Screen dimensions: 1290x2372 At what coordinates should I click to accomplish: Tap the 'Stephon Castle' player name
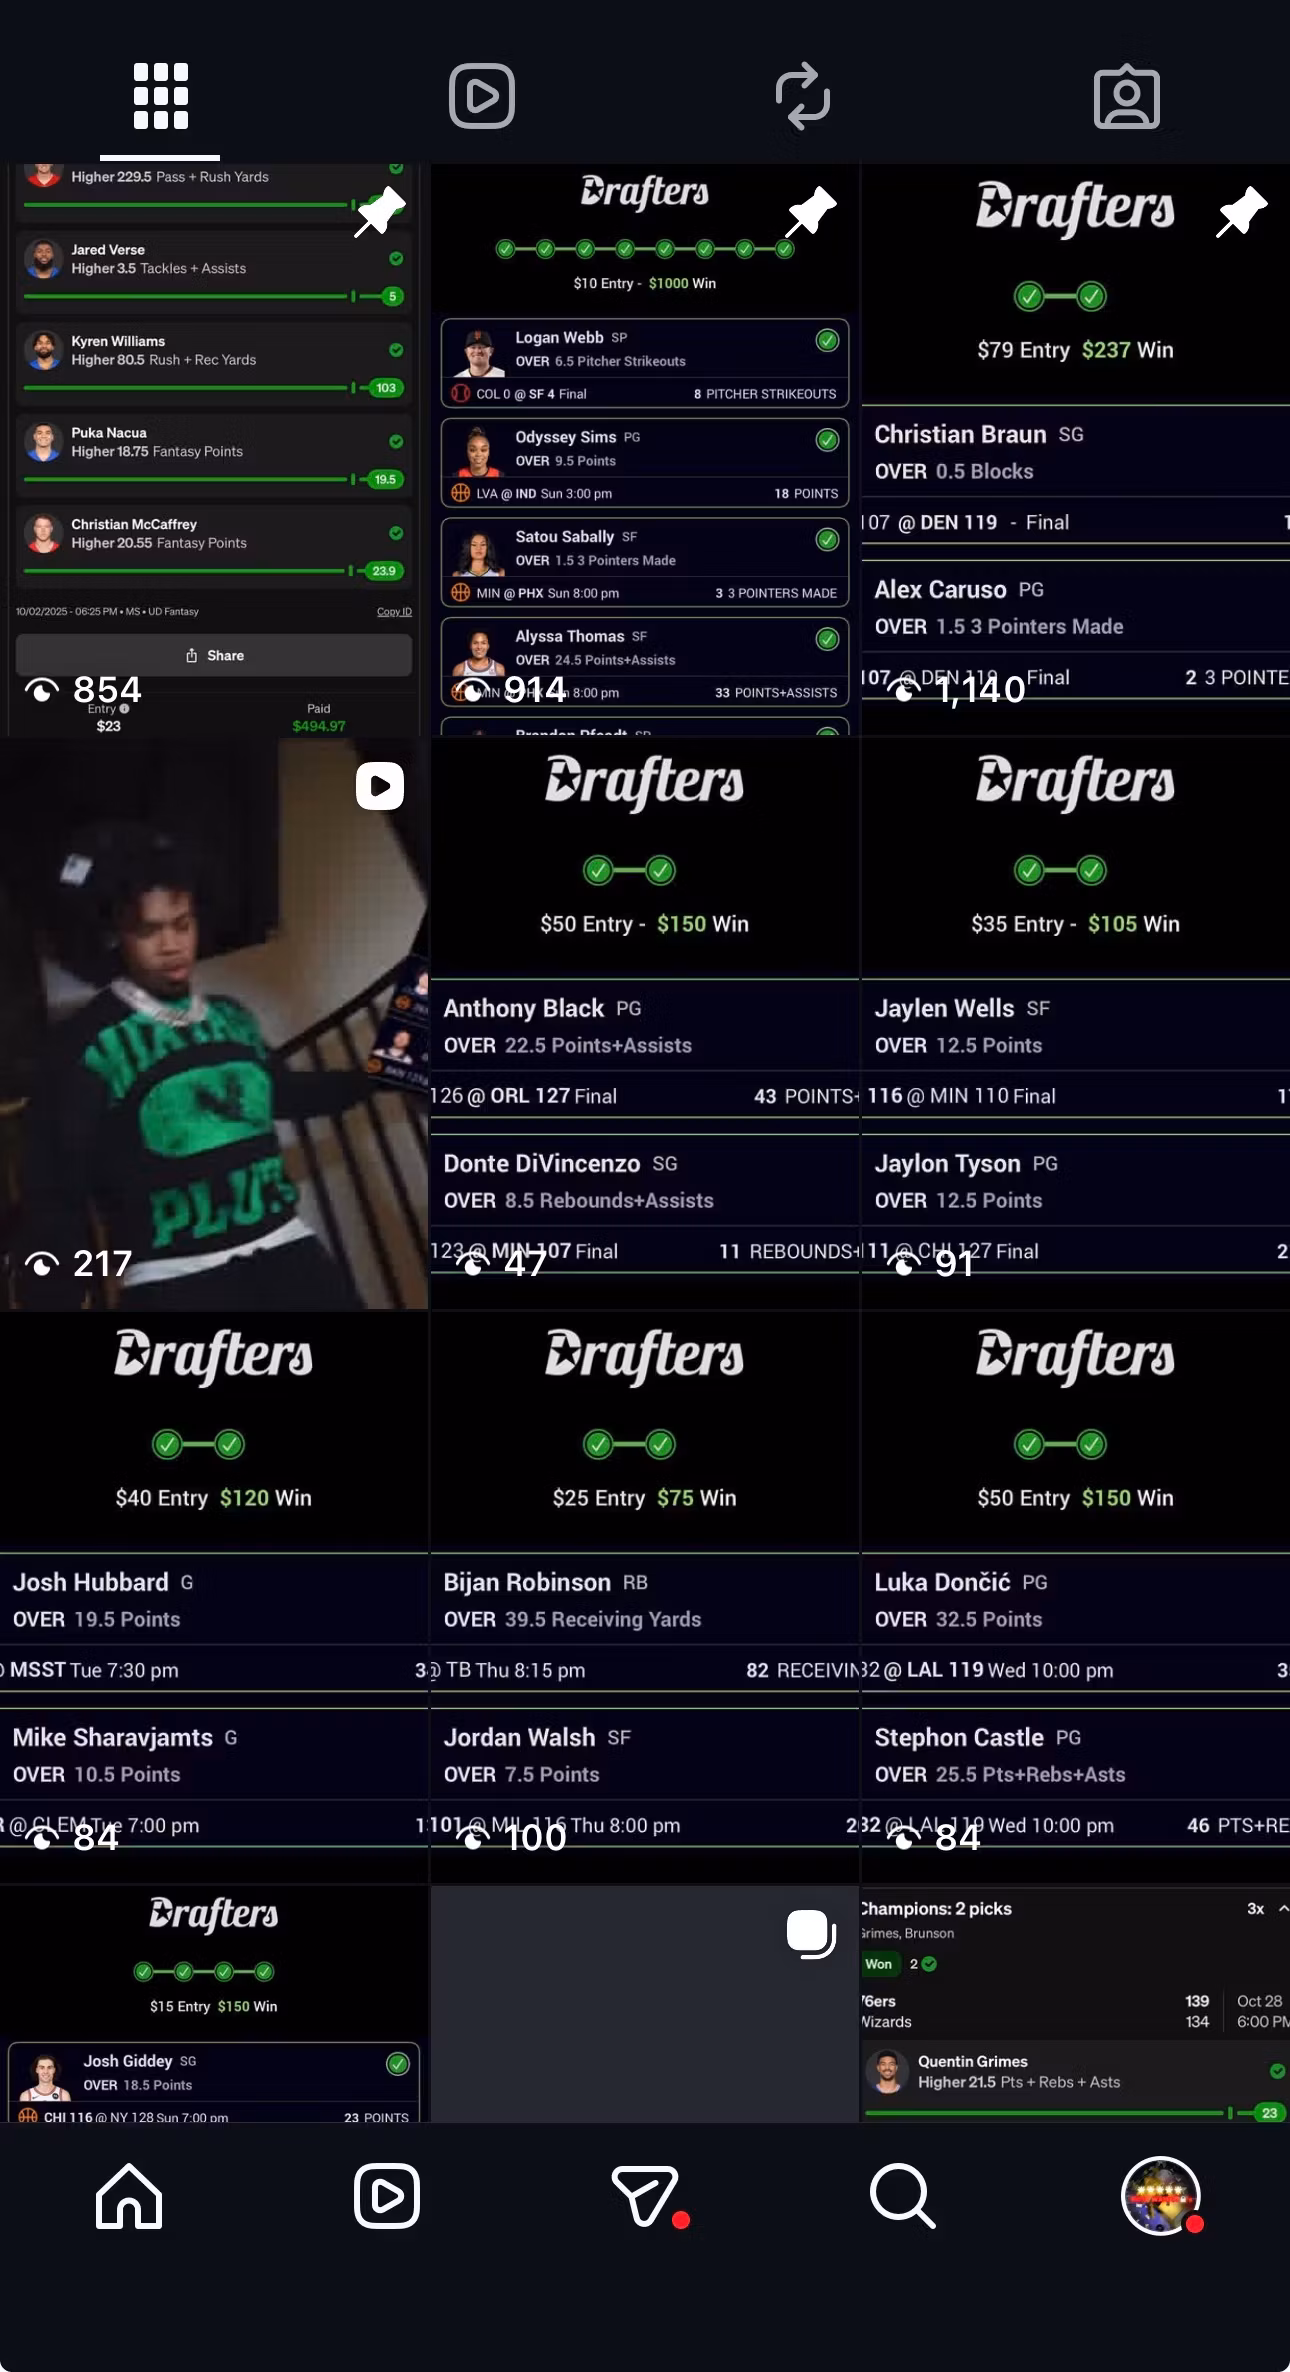tap(959, 1737)
